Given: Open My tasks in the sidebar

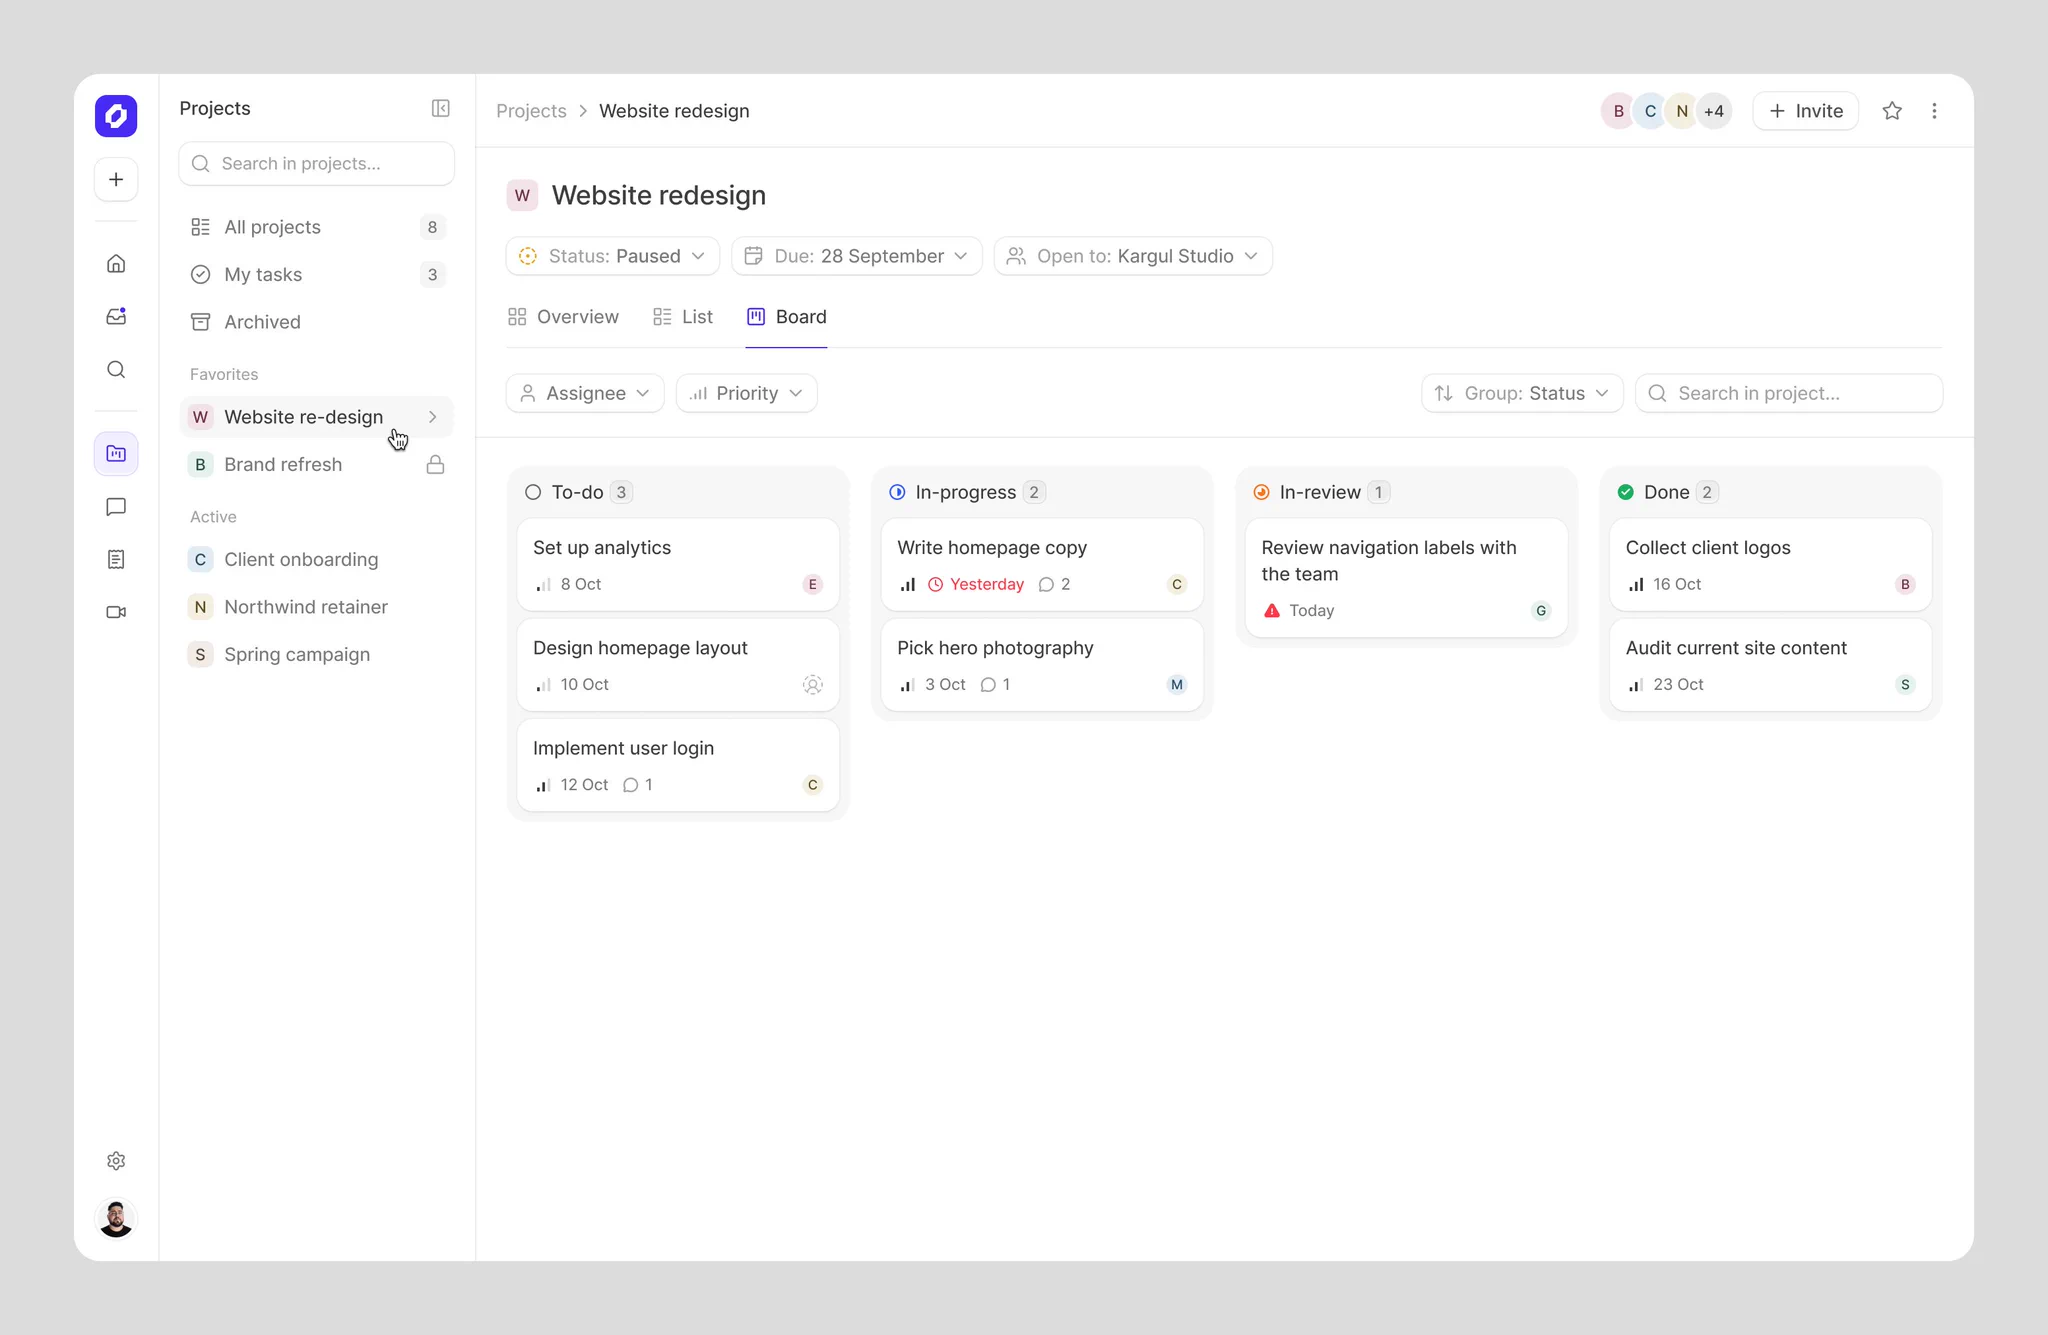Looking at the screenshot, I should [317, 274].
